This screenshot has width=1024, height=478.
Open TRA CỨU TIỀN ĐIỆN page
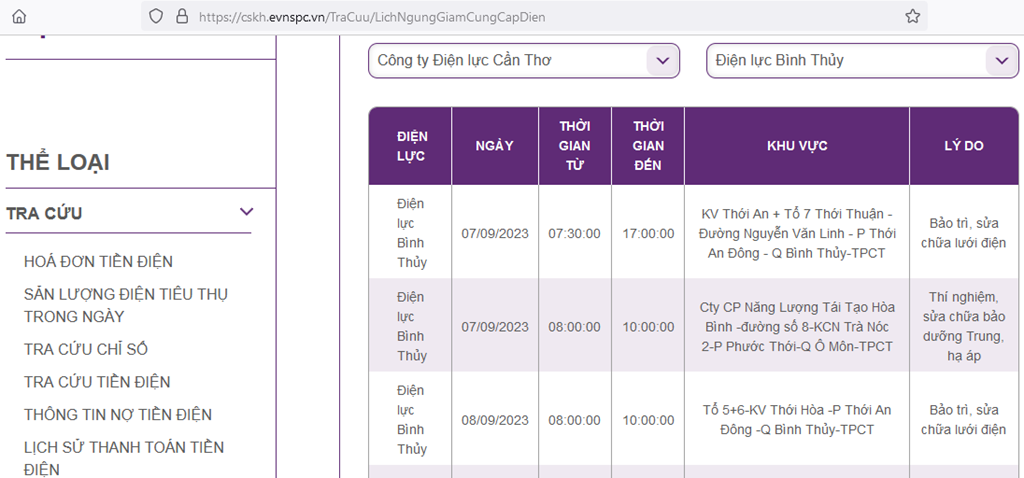tap(97, 381)
